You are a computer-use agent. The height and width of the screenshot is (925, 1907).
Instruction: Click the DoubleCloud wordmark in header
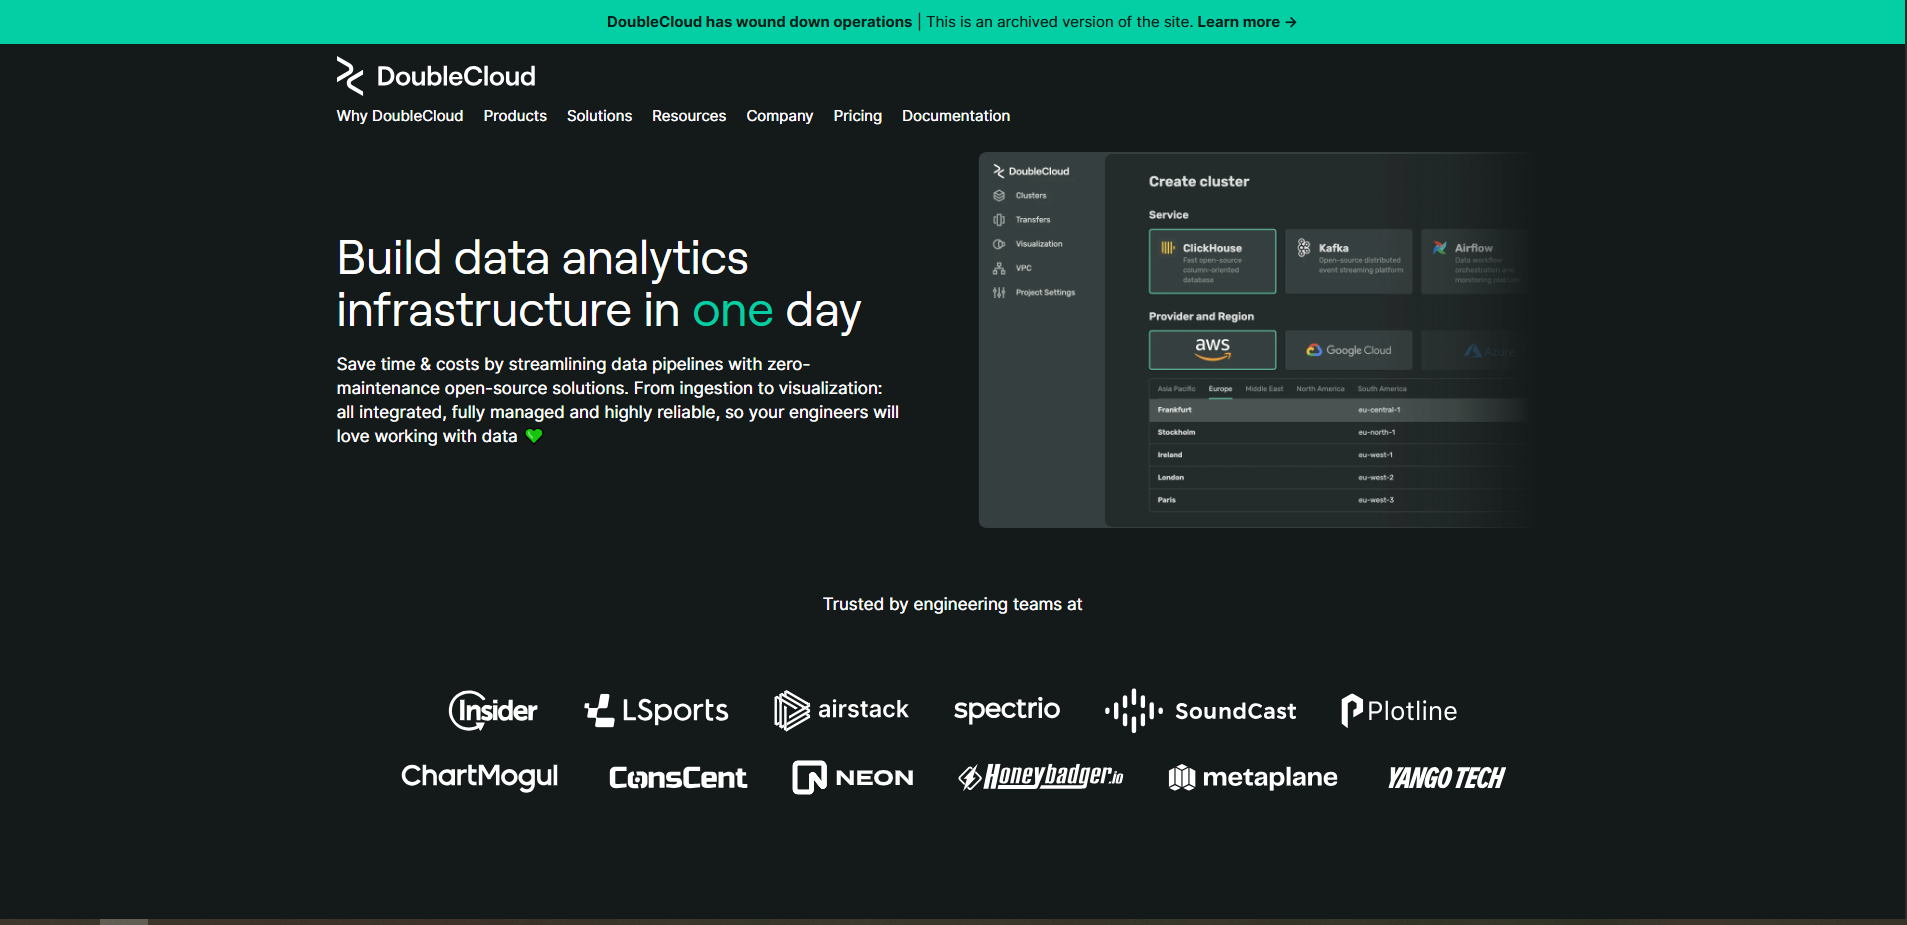pos(456,76)
